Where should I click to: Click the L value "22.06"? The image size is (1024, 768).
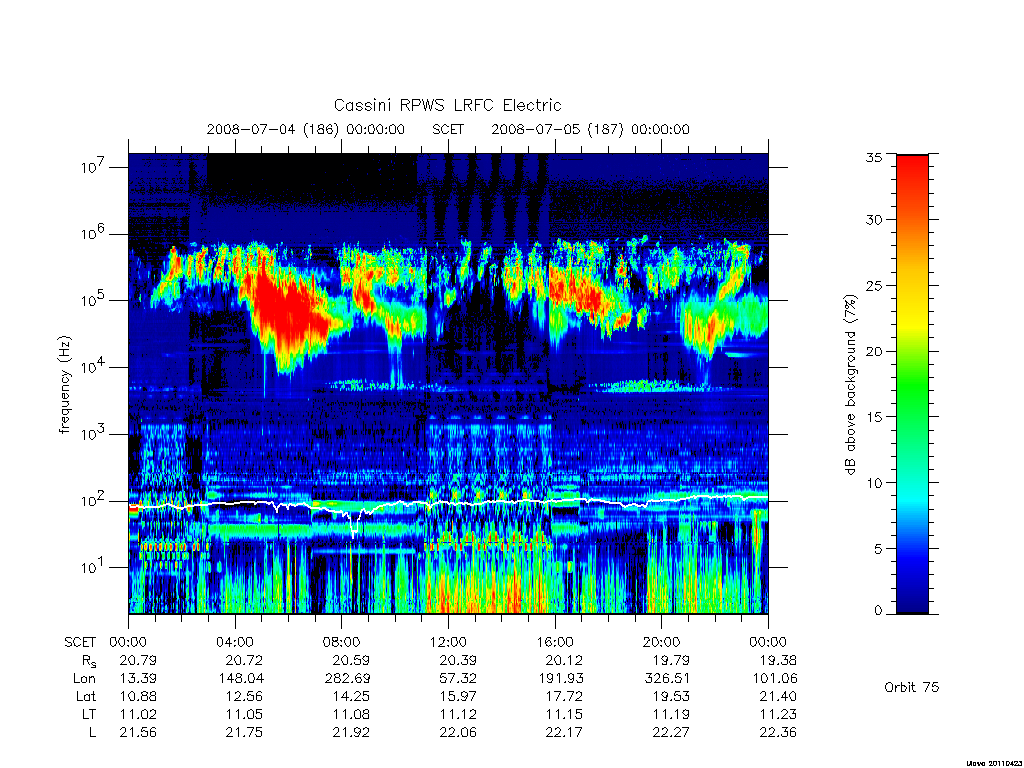(x=458, y=733)
